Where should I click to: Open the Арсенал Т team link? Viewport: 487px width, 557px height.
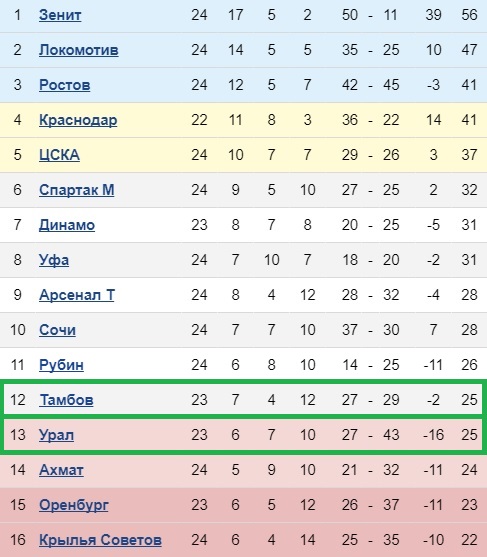pos(77,295)
